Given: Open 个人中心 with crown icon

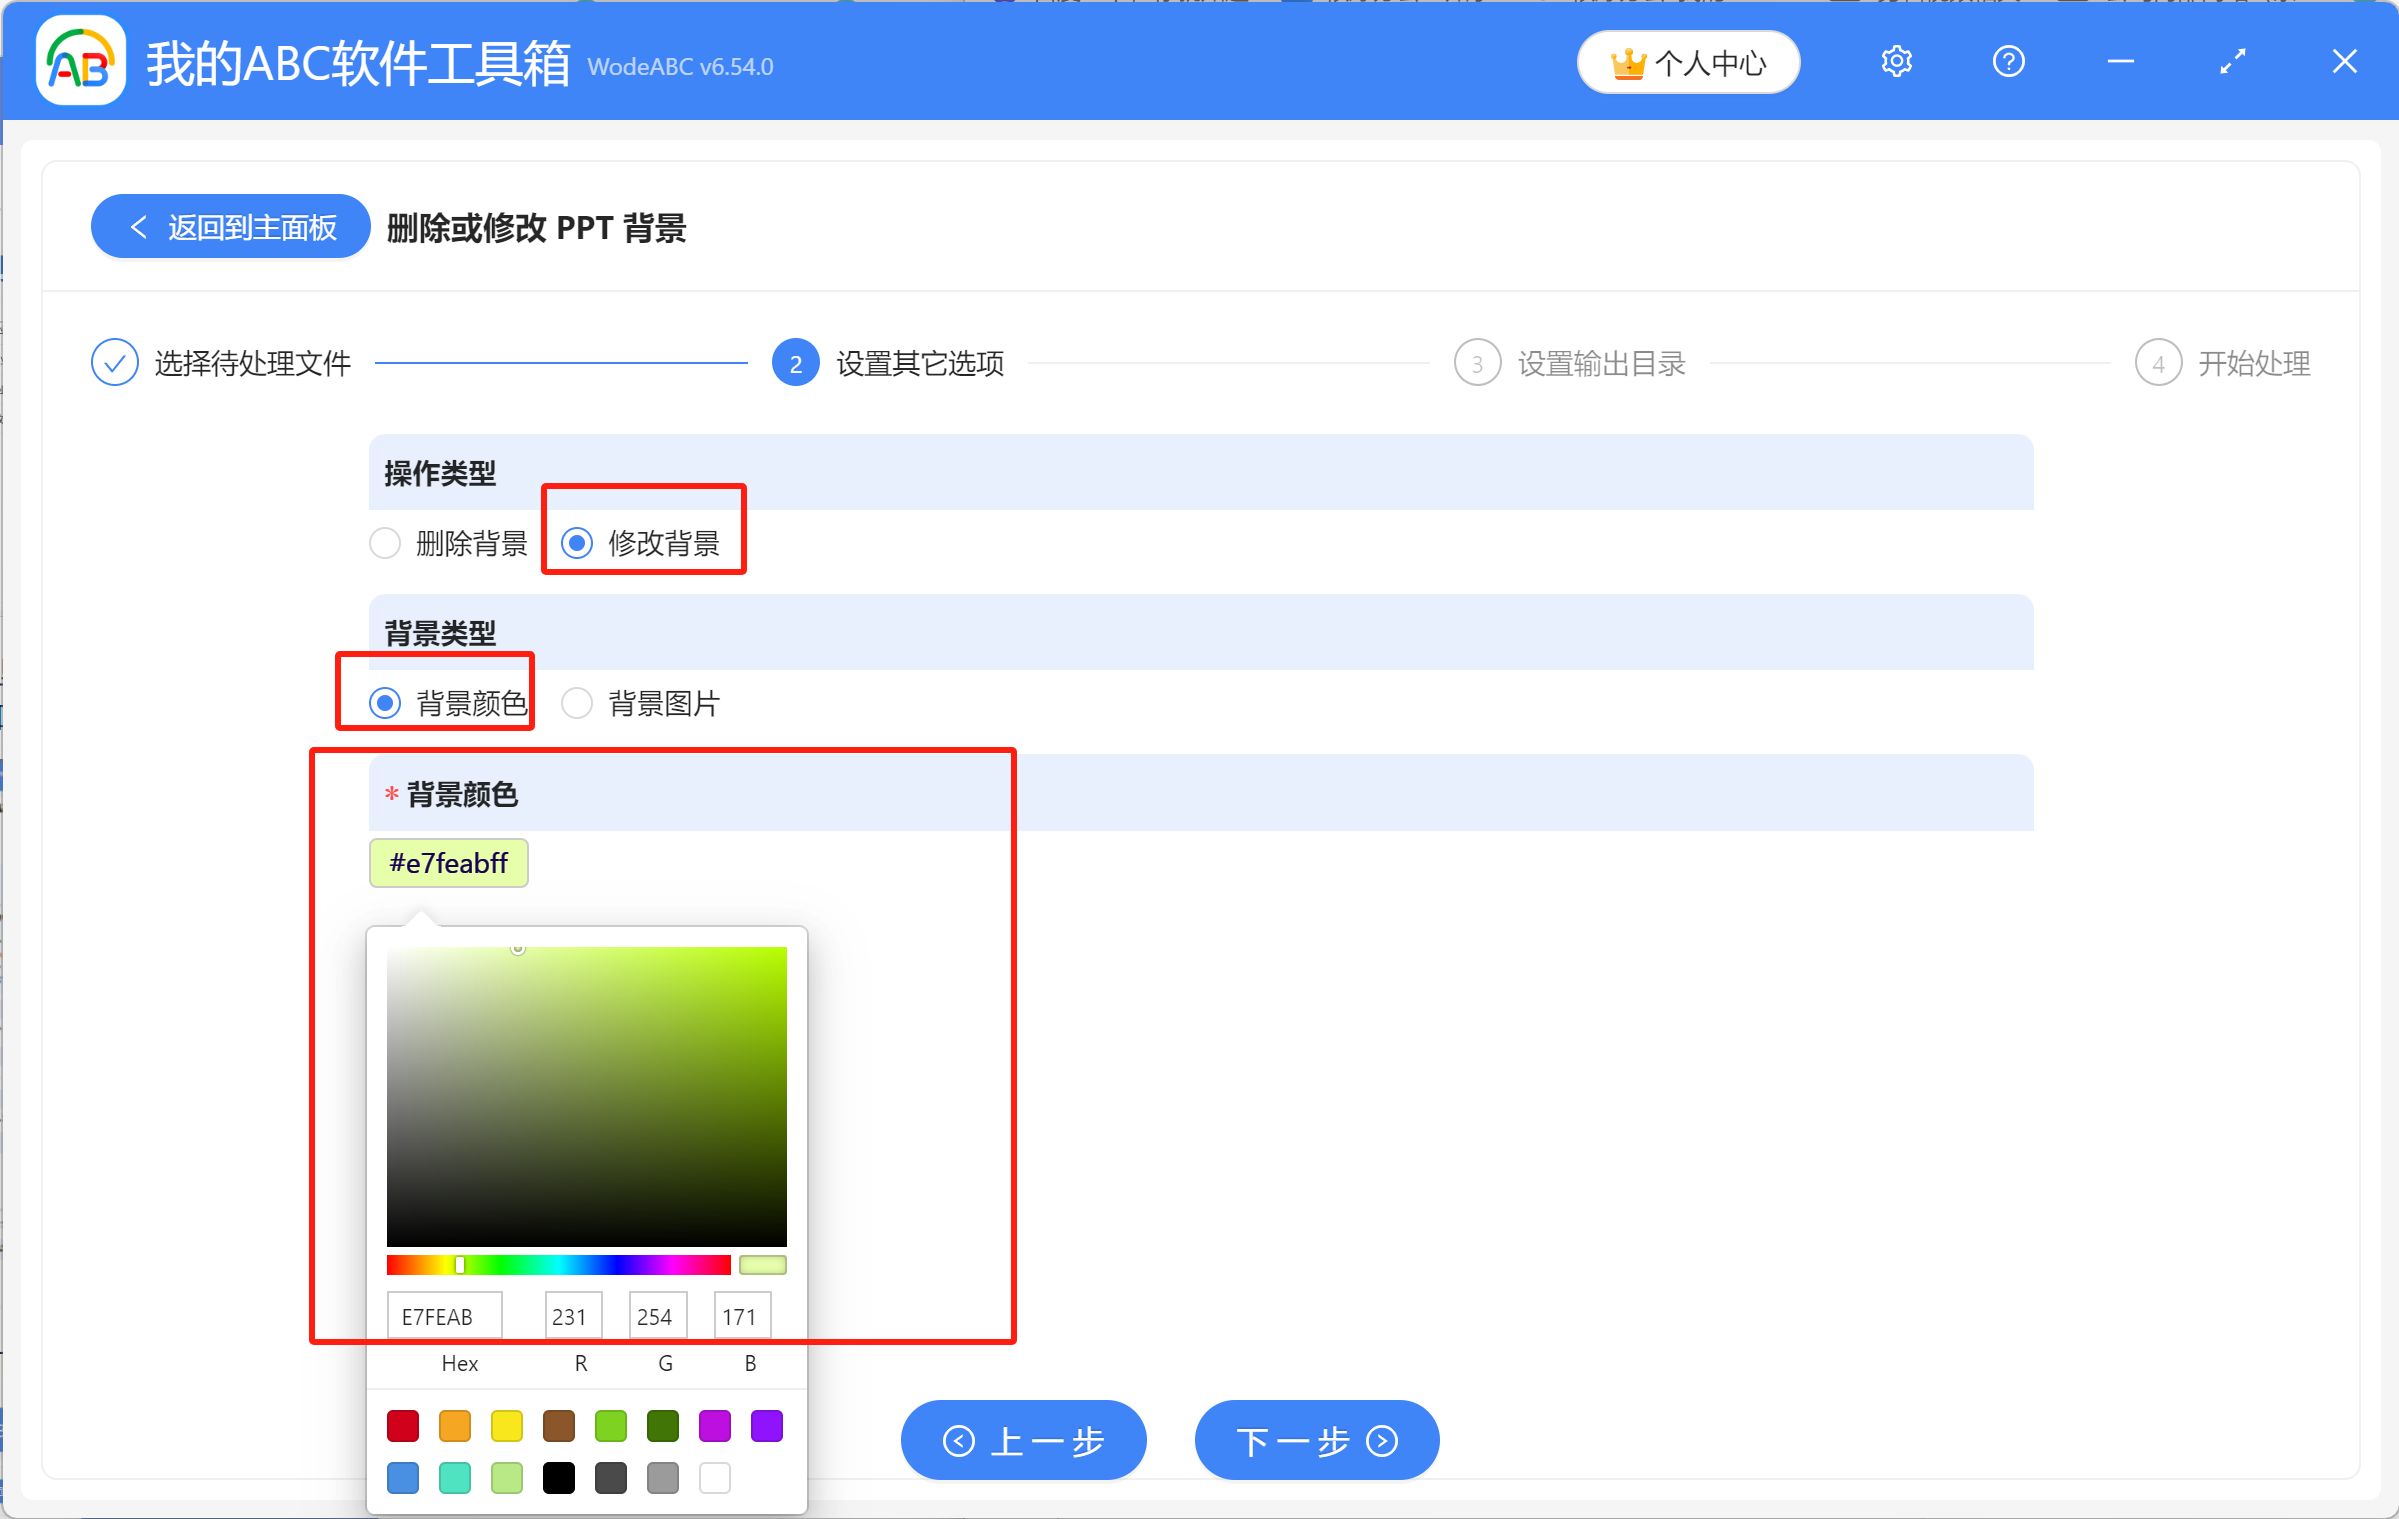Looking at the screenshot, I should coord(1688,63).
